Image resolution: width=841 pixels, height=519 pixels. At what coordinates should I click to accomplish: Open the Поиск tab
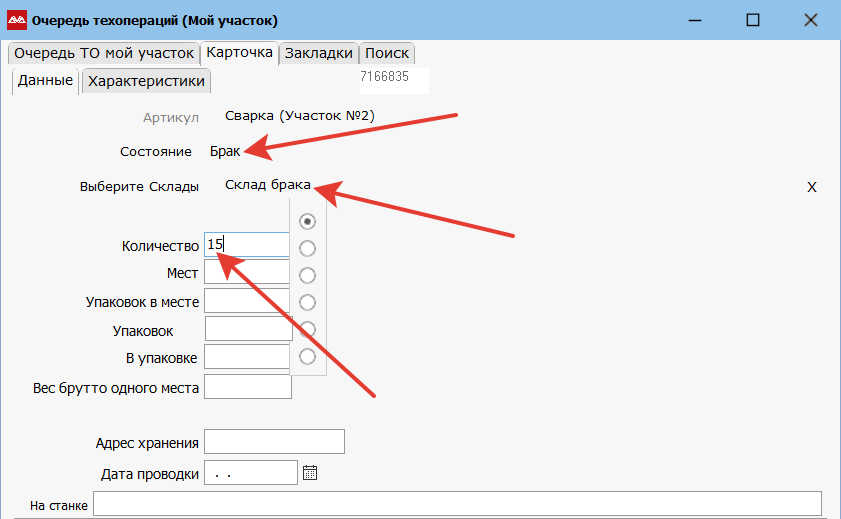click(x=386, y=53)
